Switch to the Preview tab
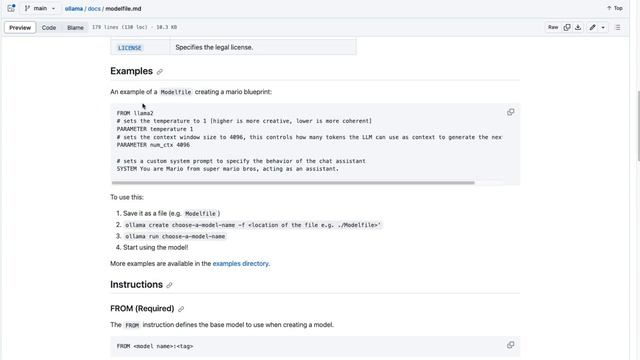 [x=20, y=27]
